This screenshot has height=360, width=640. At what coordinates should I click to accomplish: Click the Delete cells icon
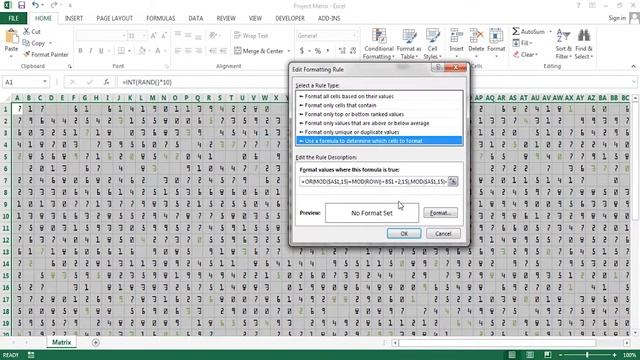pos(476,36)
